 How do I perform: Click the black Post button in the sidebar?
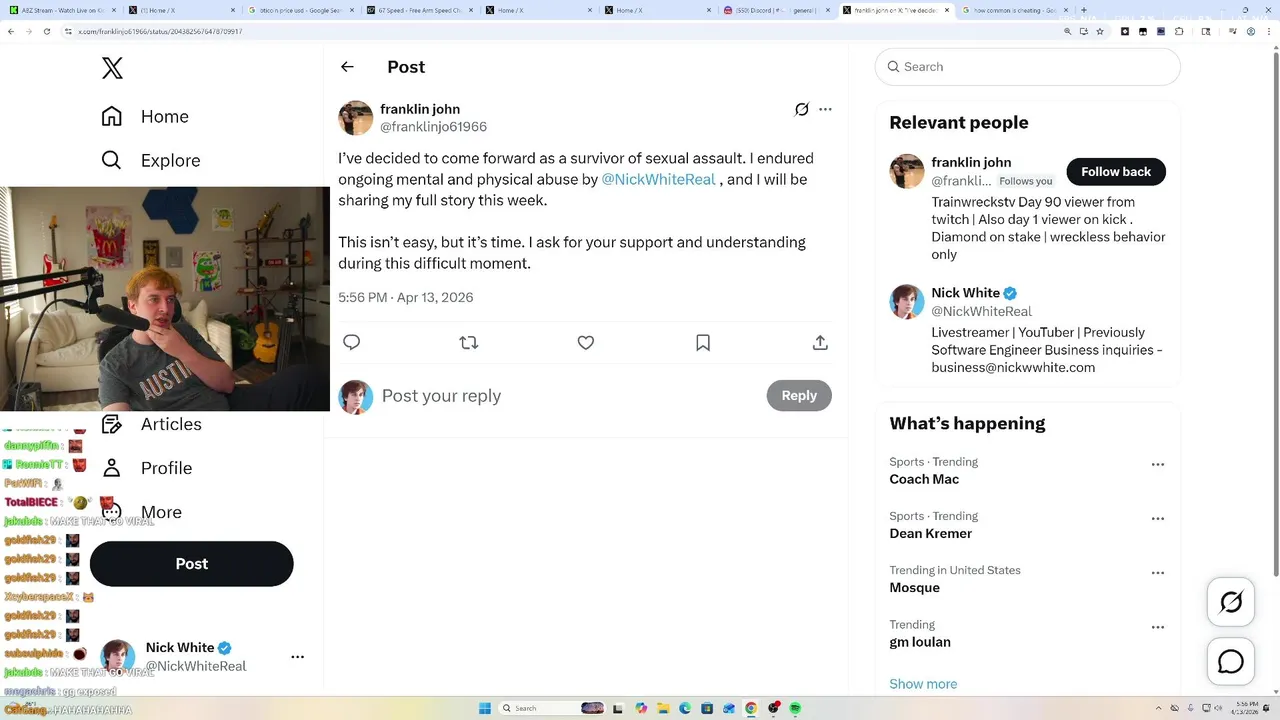pos(192,564)
